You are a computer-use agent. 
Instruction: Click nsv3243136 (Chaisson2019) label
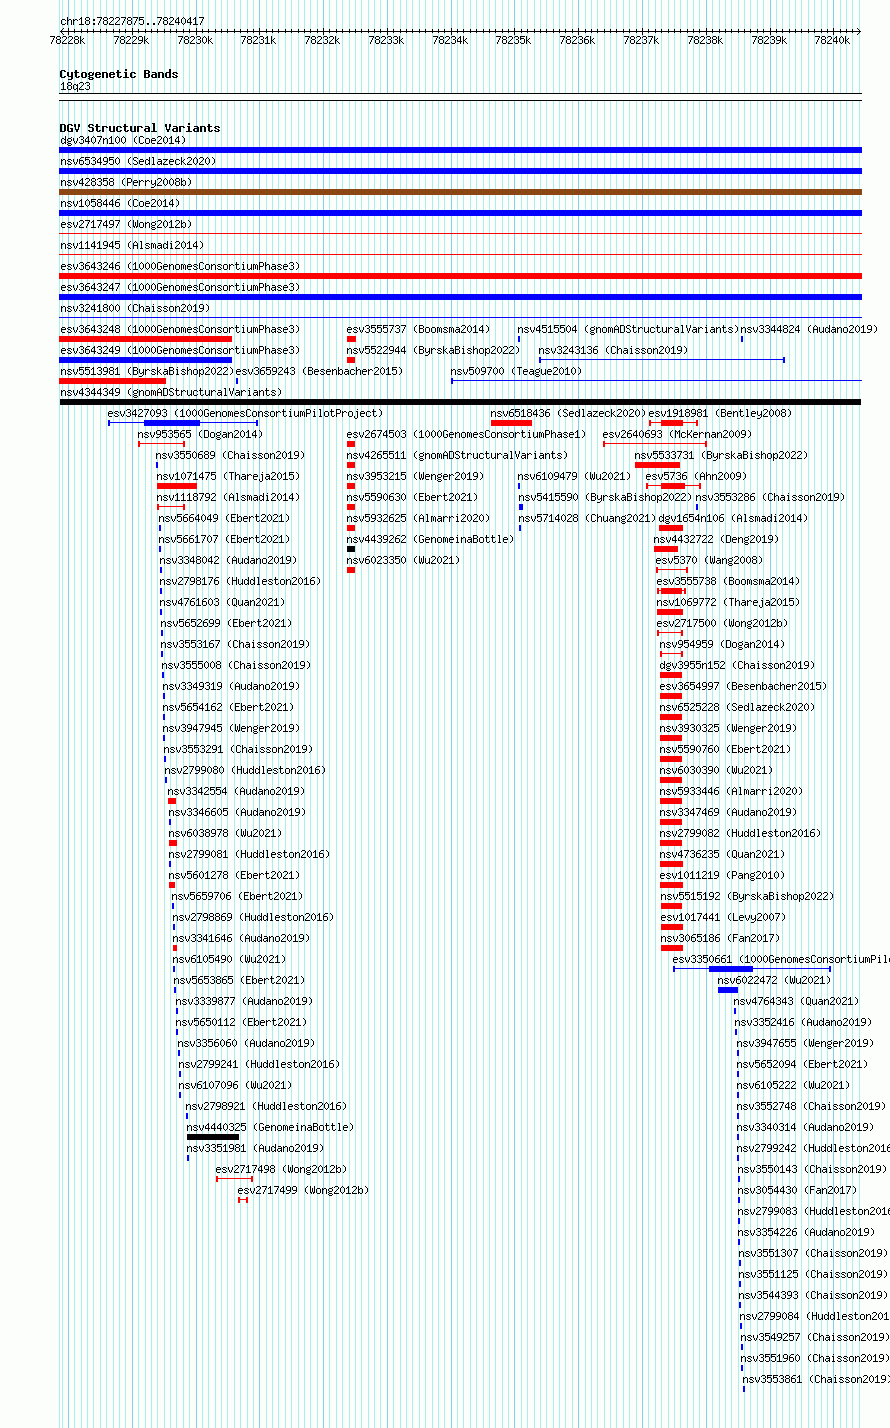coord(614,350)
